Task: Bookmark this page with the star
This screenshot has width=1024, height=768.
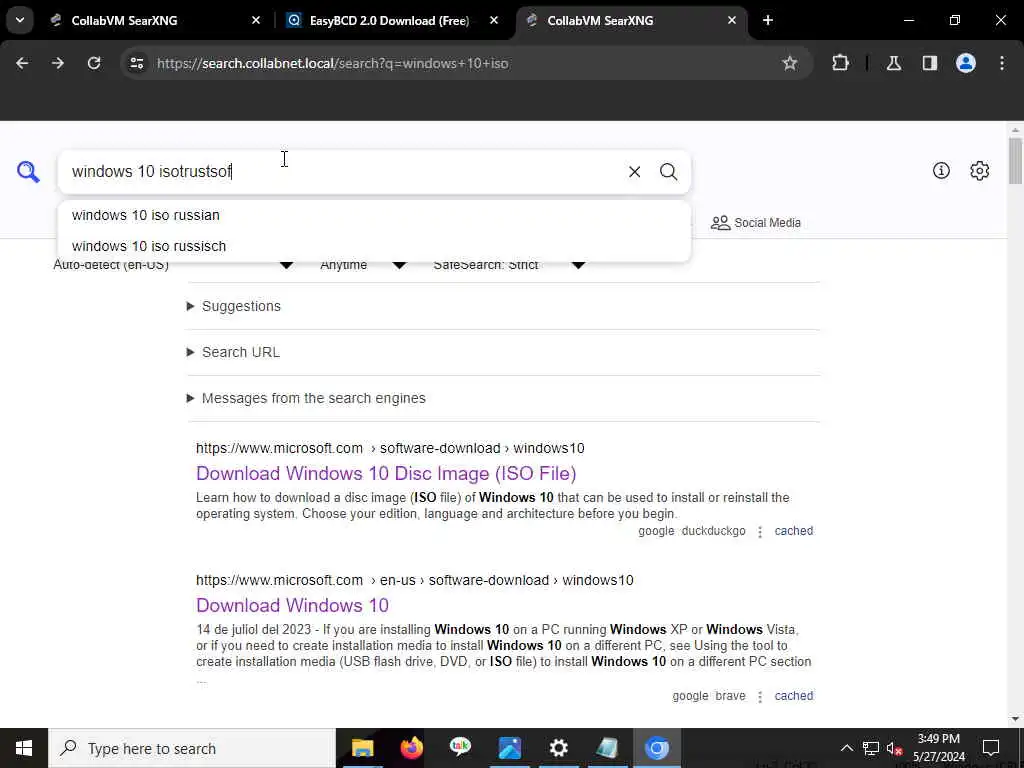Action: (790, 63)
